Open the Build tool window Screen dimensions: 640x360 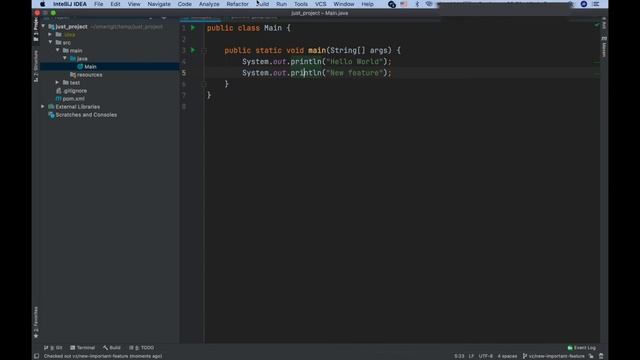click(x=112, y=348)
